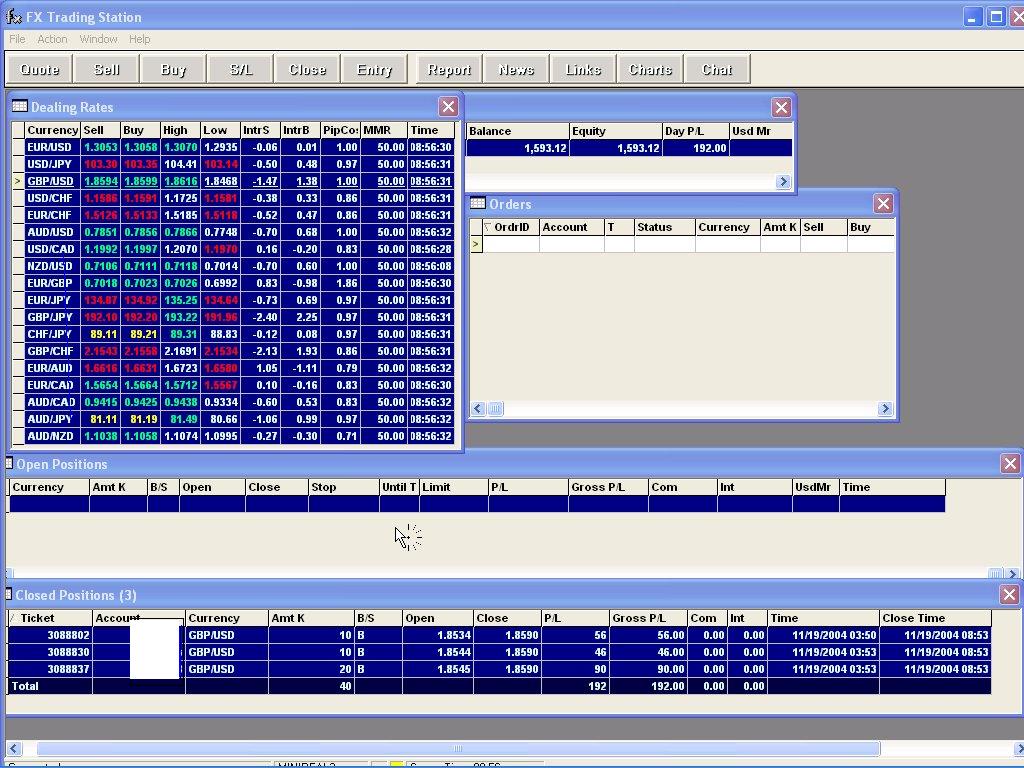Maximize the FX Trading Station window
The image size is (1024, 768).
[996, 16]
